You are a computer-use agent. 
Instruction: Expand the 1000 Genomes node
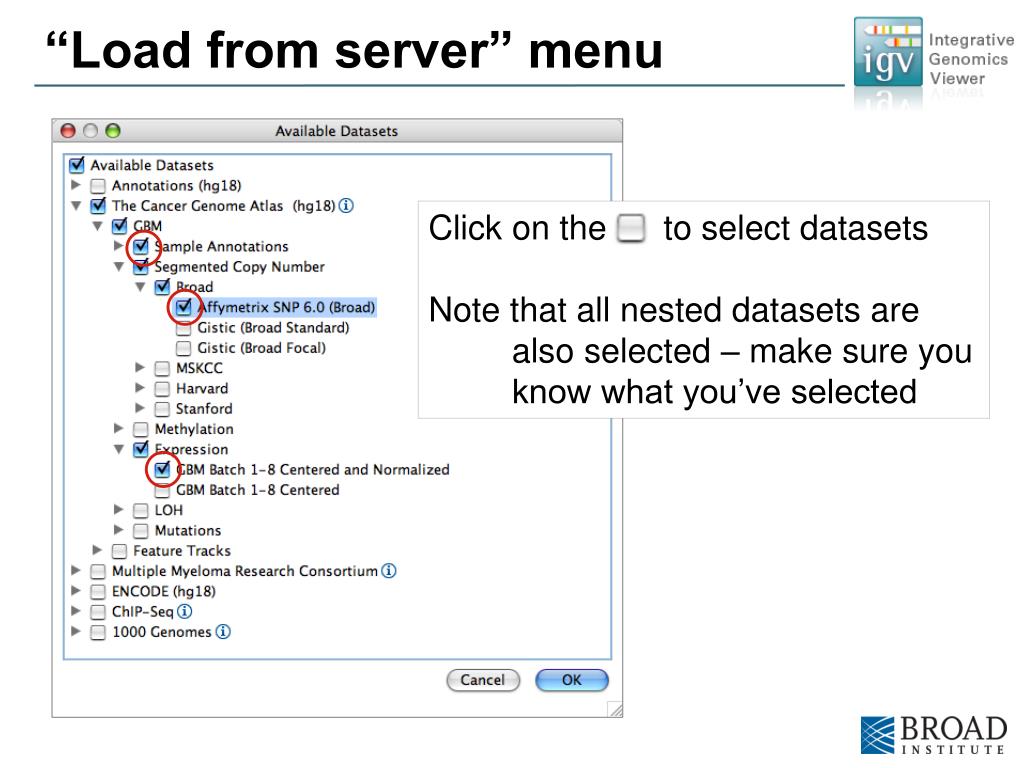click(76, 631)
